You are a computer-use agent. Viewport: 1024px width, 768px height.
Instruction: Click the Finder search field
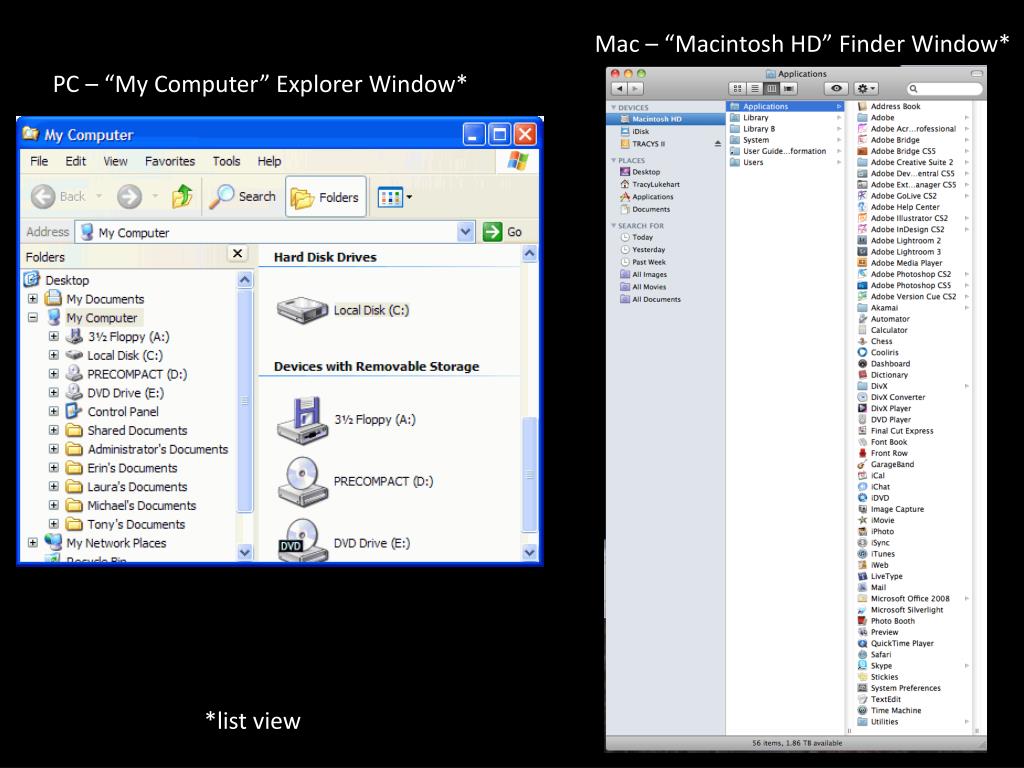[x=944, y=89]
